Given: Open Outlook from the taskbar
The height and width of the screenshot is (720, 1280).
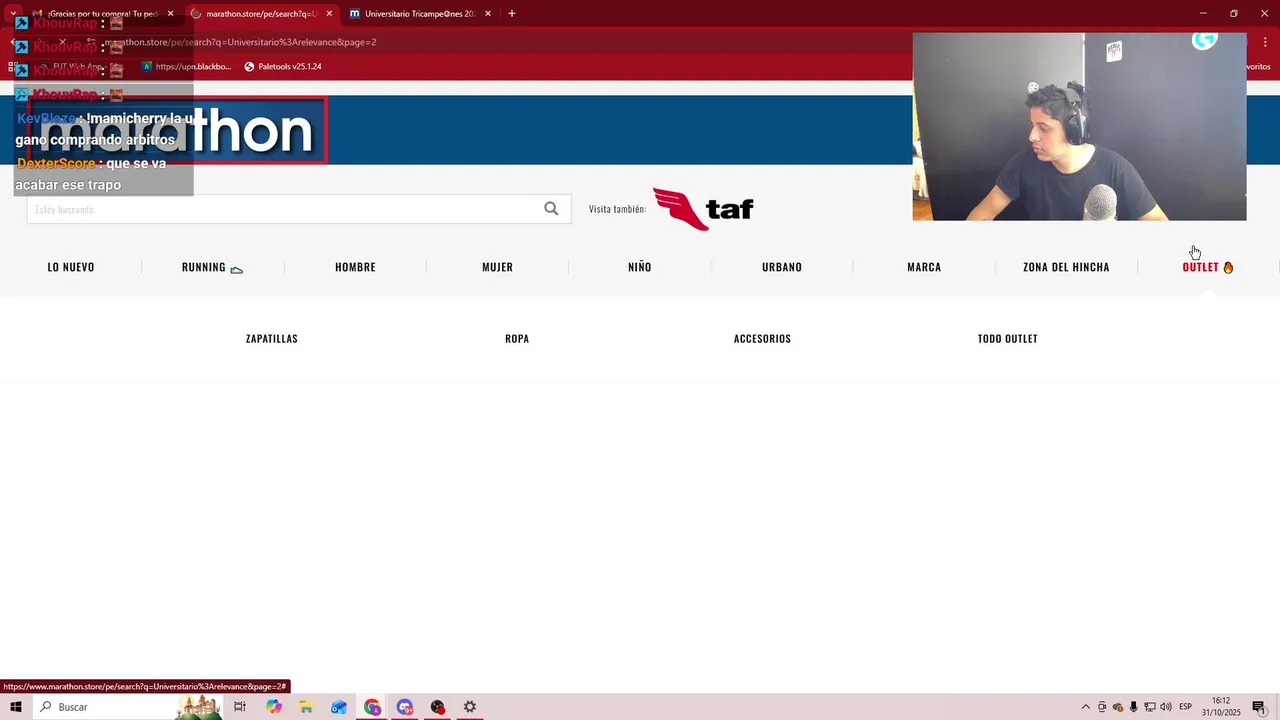Looking at the screenshot, I should (x=339, y=707).
